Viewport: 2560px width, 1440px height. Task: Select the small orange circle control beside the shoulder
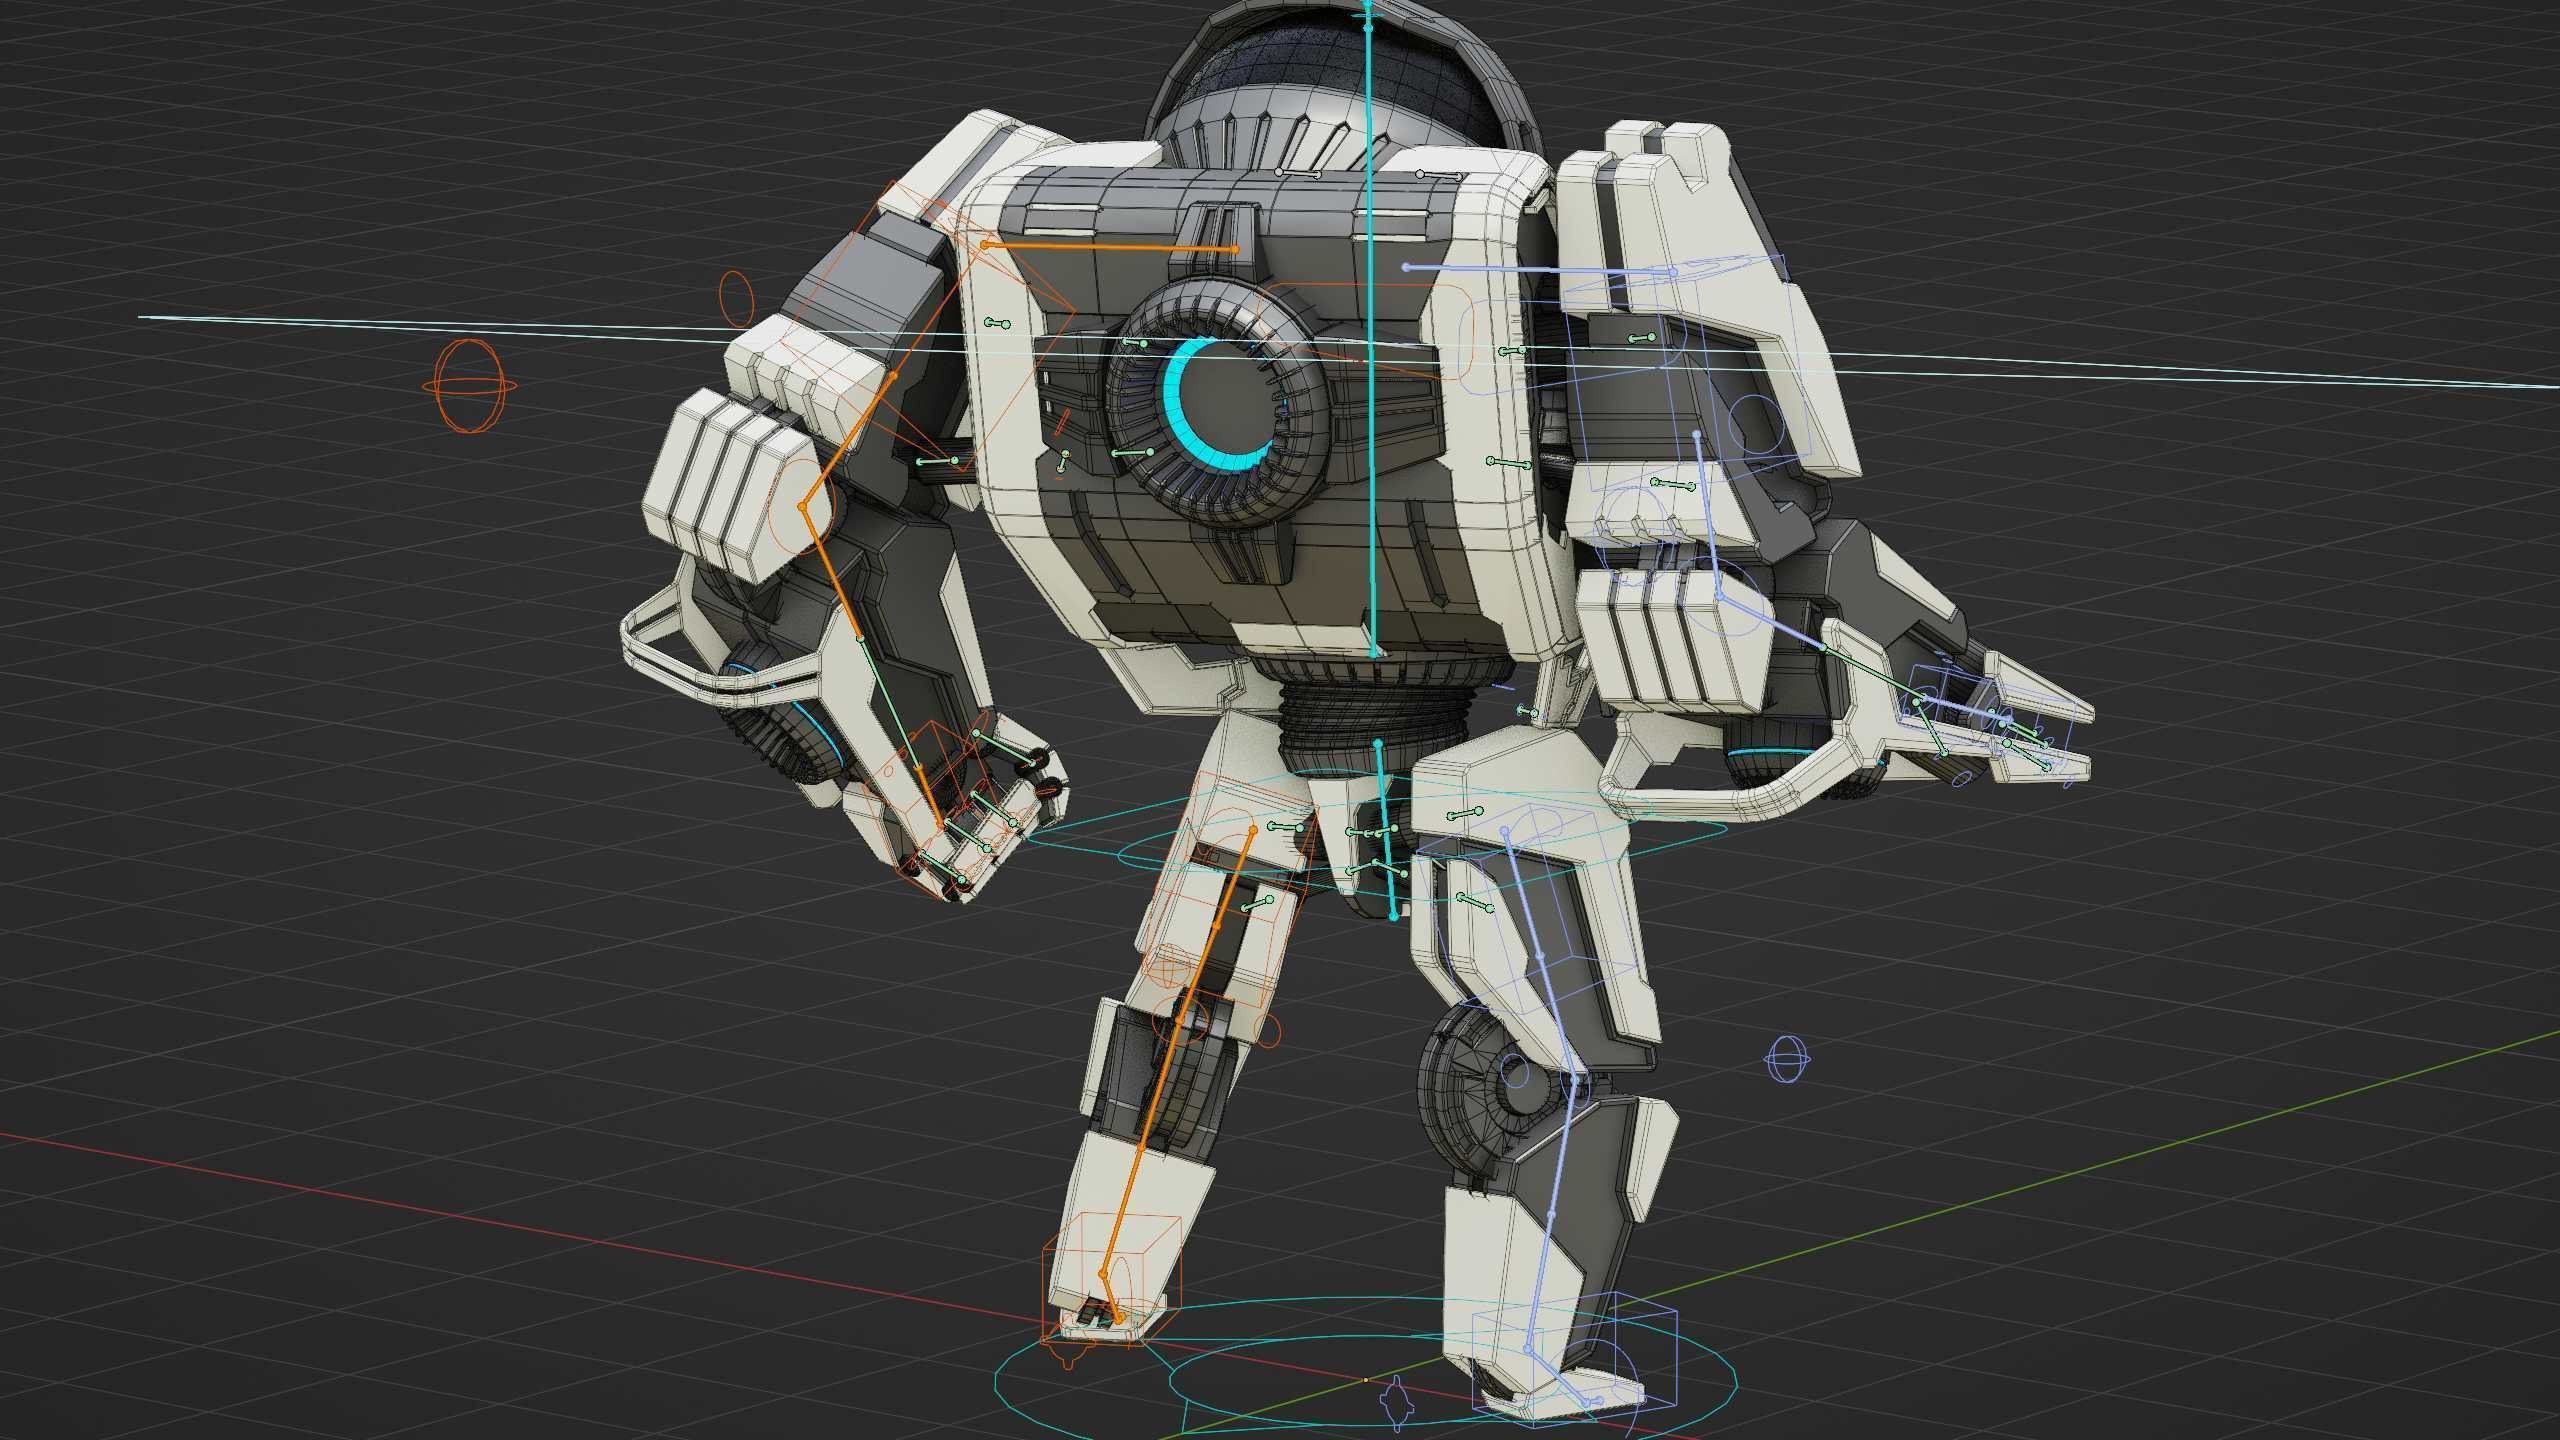tap(736, 297)
